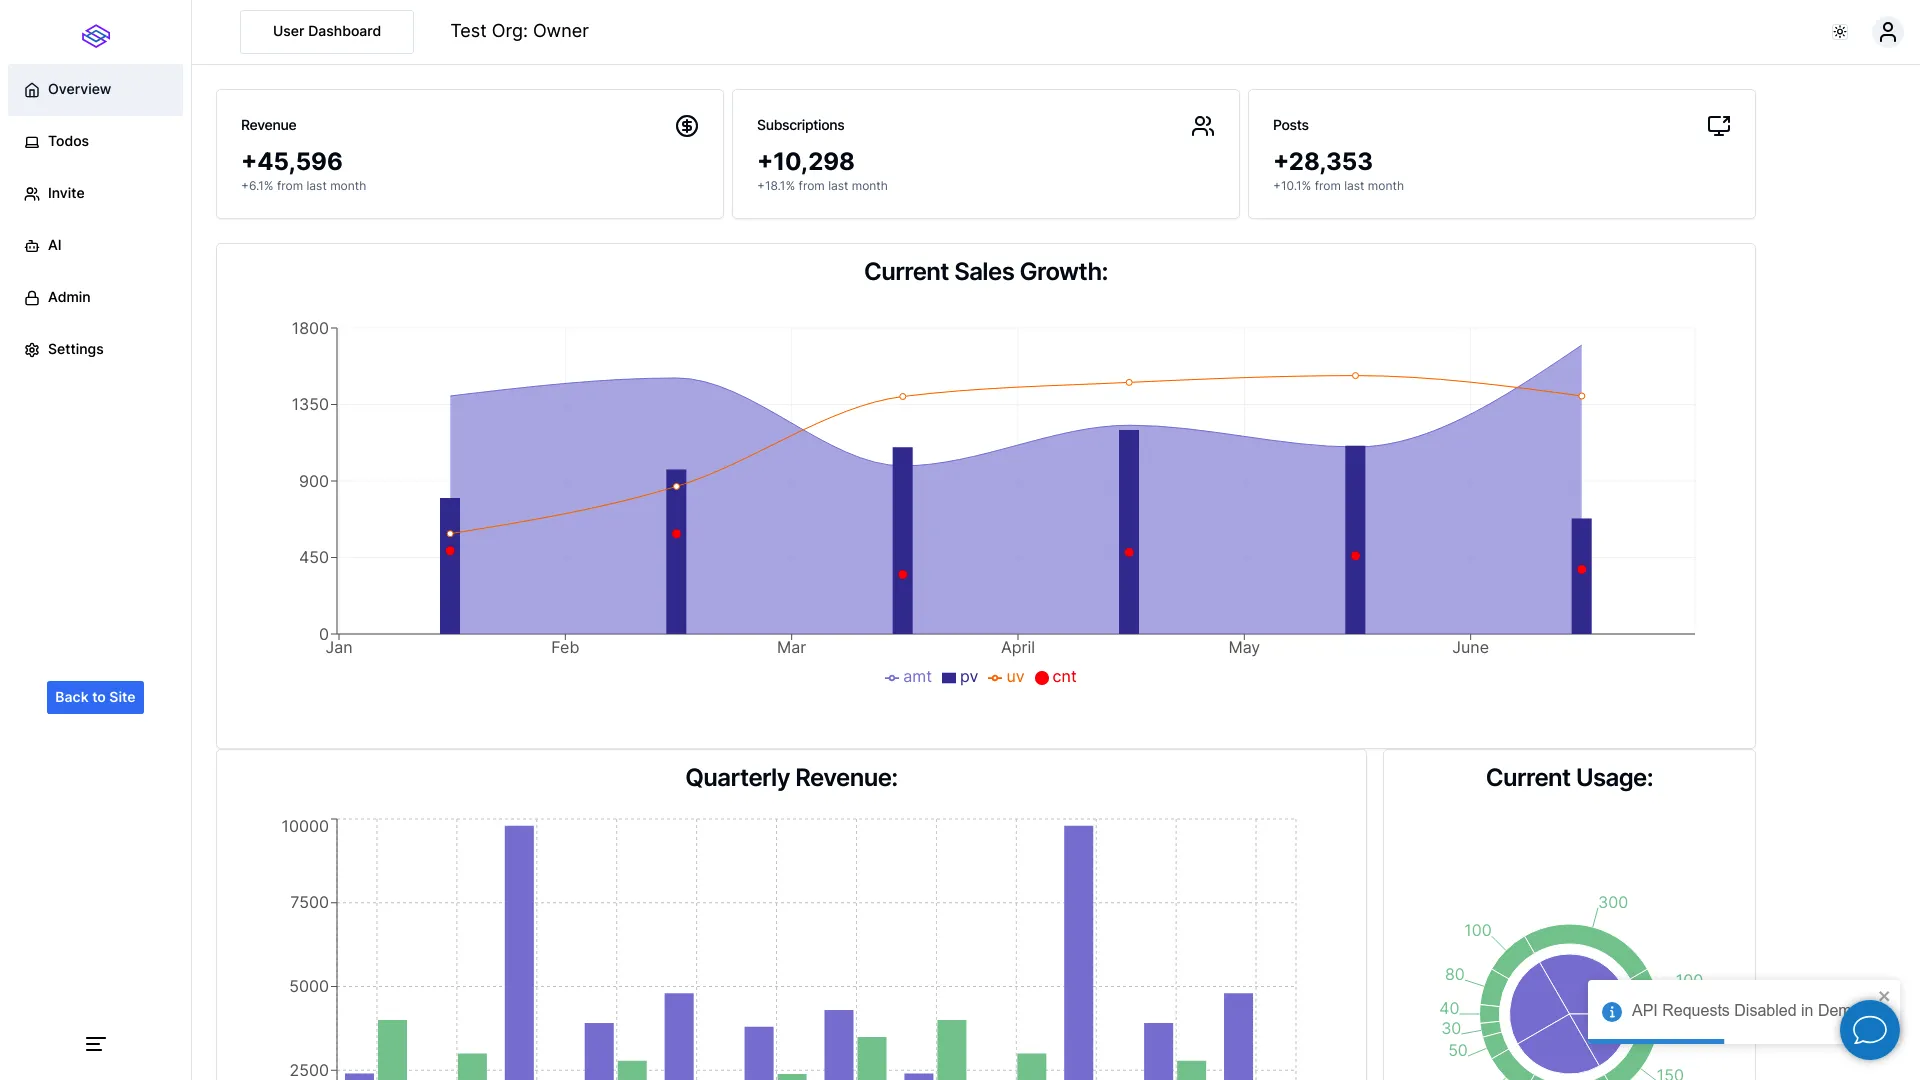
Task: Click the Overview home icon
Action: [32, 90]
